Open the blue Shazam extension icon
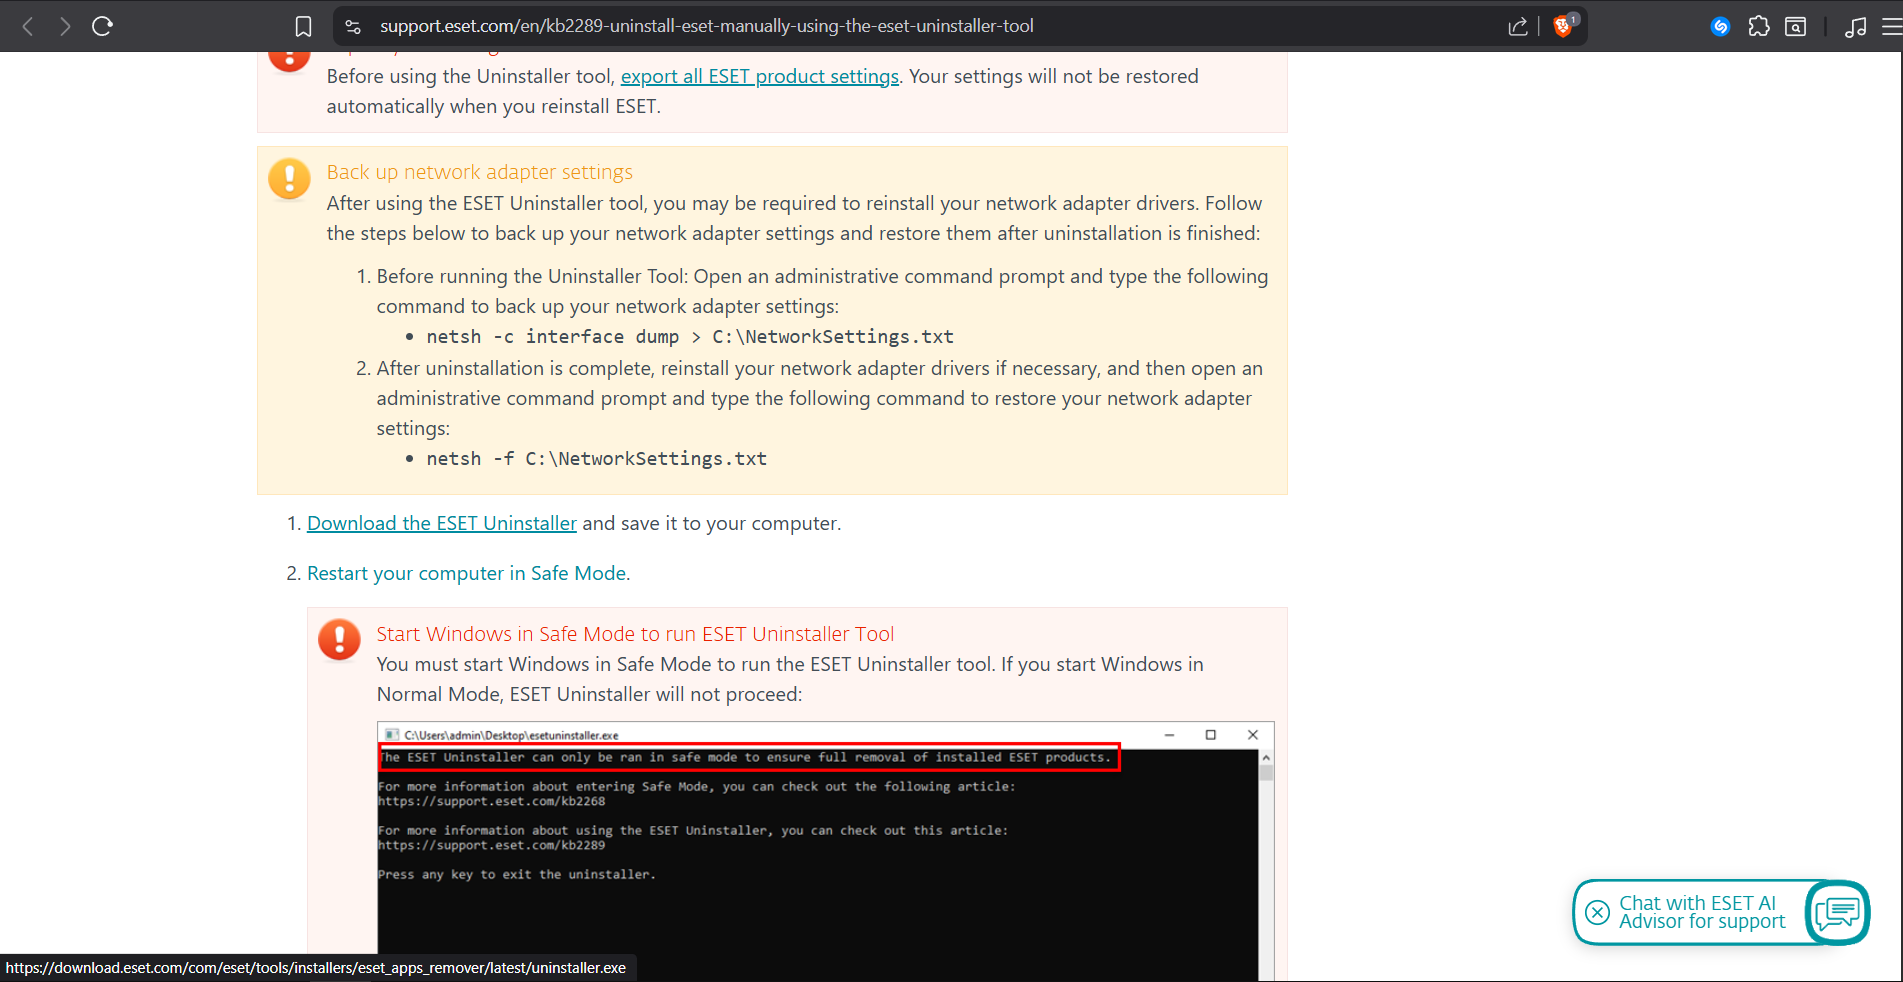 point(1720,27)
